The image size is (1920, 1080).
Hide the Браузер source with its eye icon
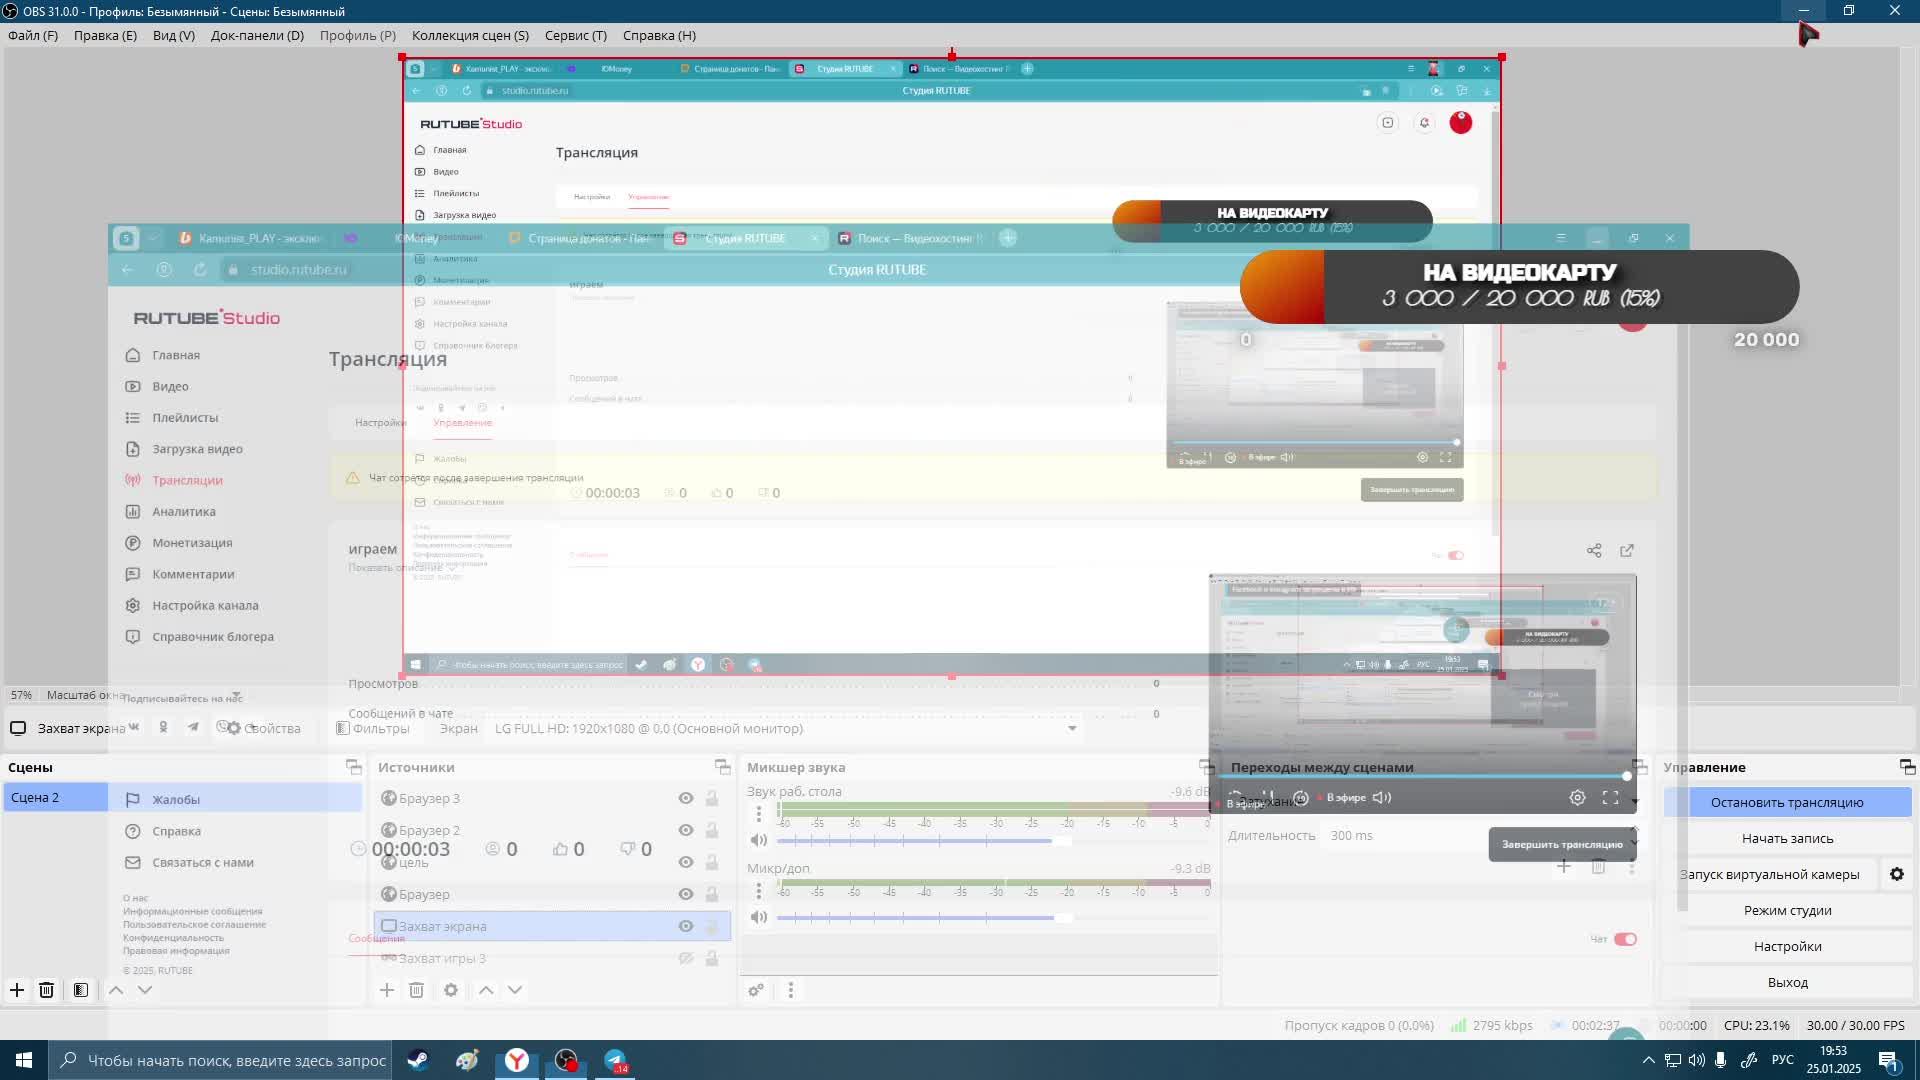[686, 894]
